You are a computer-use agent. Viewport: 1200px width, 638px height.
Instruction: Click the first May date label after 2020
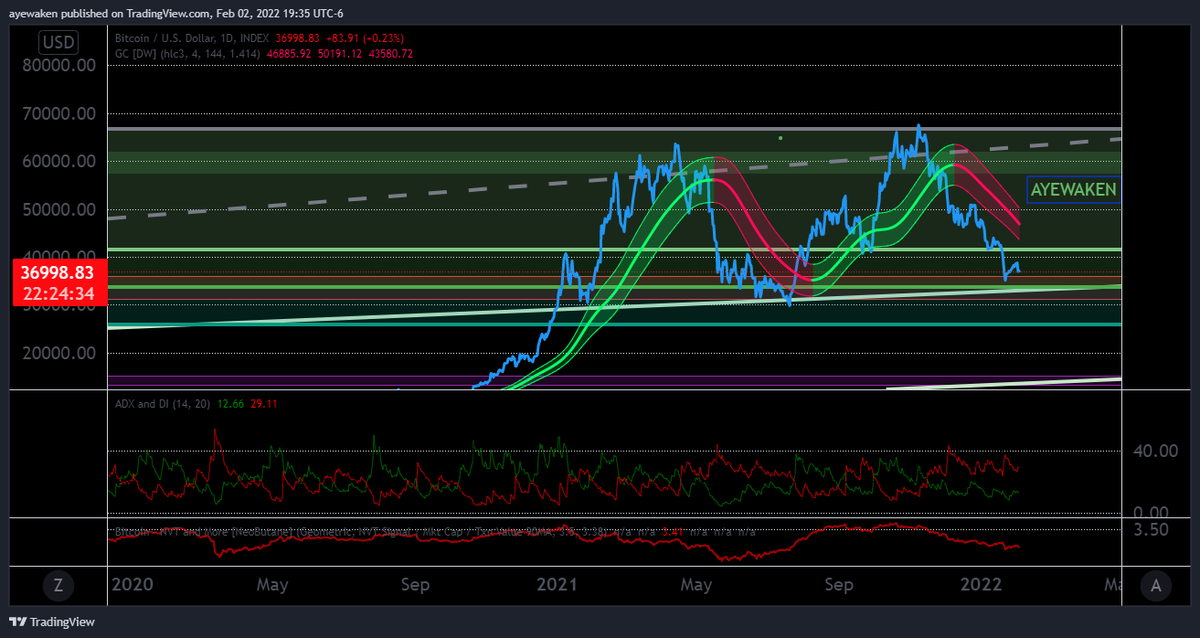273,586
